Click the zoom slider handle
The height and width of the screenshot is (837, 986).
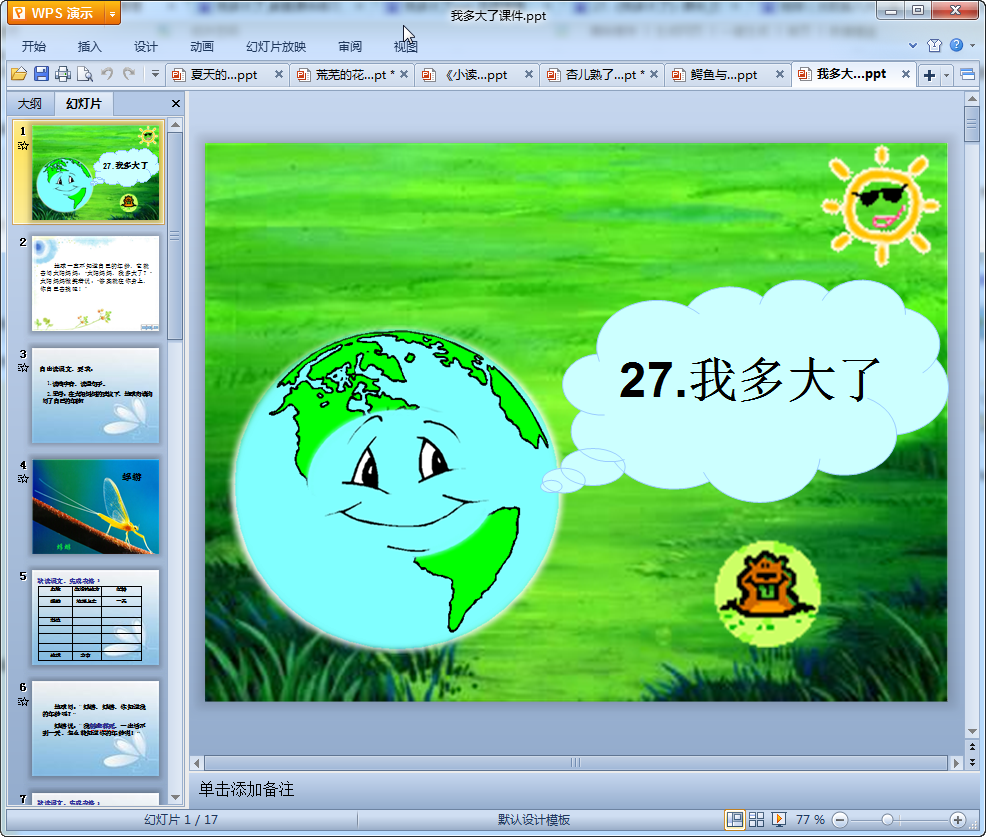[886, 819]
